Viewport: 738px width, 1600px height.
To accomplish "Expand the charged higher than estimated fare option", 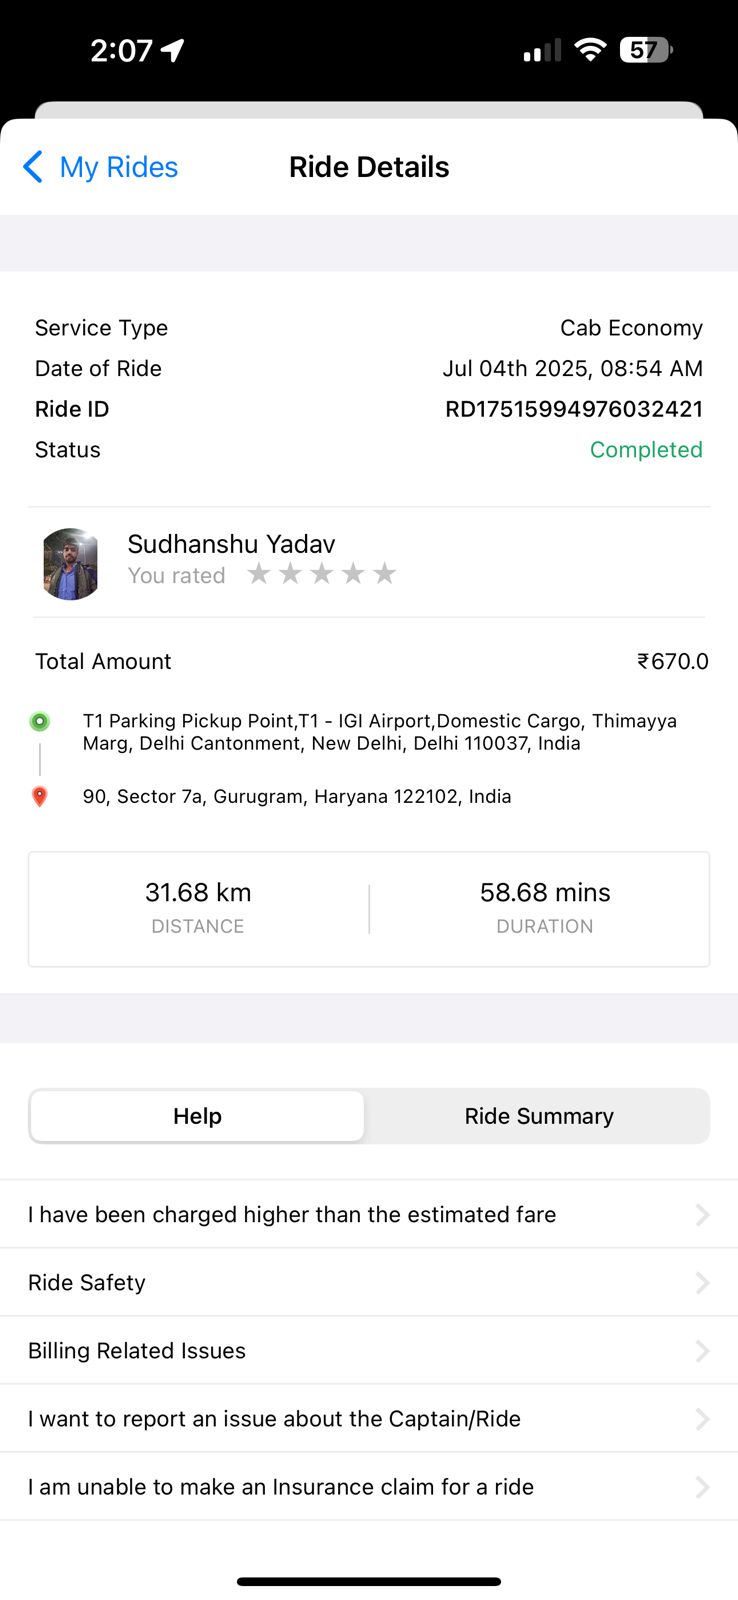I will [x=702, y=1215].
